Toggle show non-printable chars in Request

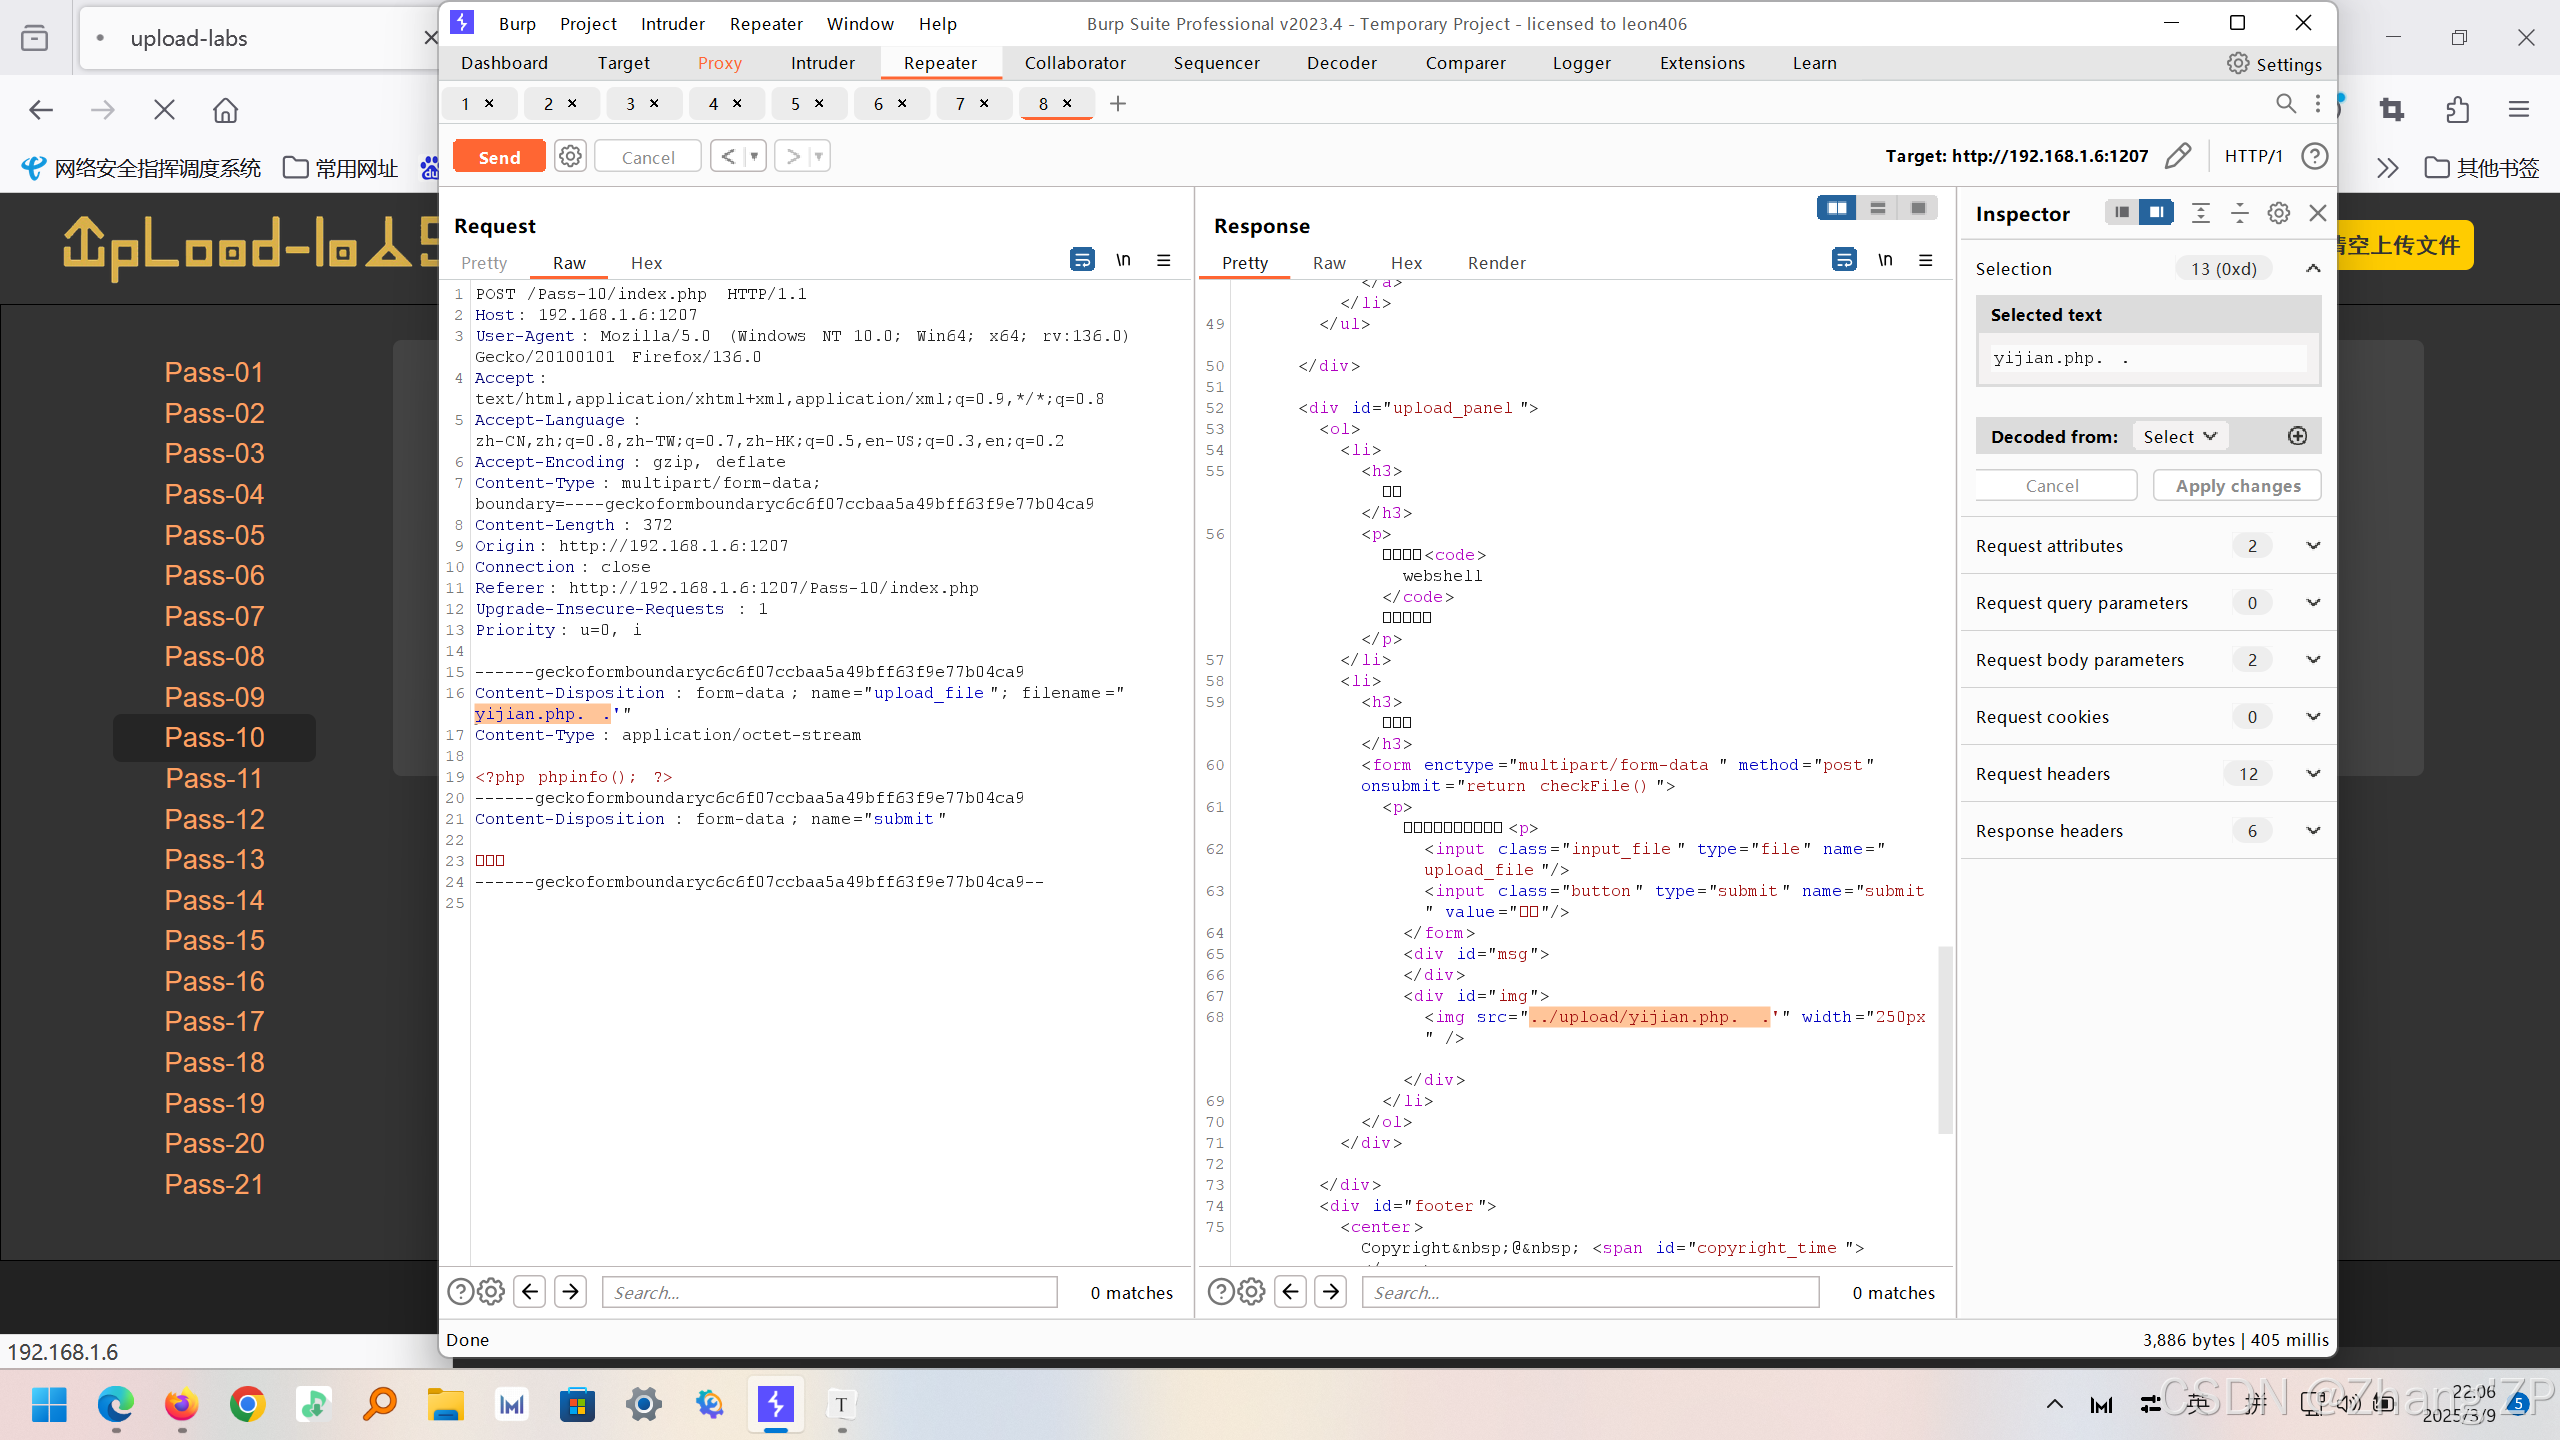1123,260
